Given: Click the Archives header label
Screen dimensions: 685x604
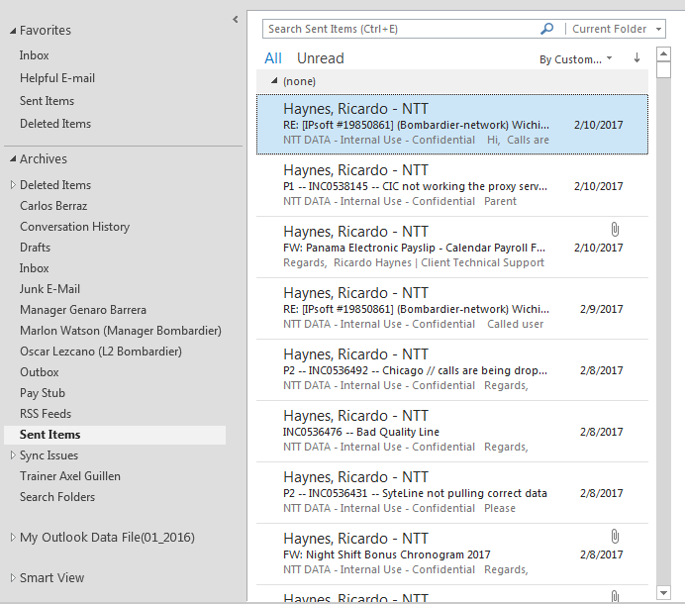Looking at the screenshot, I should (x=43, y=159).
